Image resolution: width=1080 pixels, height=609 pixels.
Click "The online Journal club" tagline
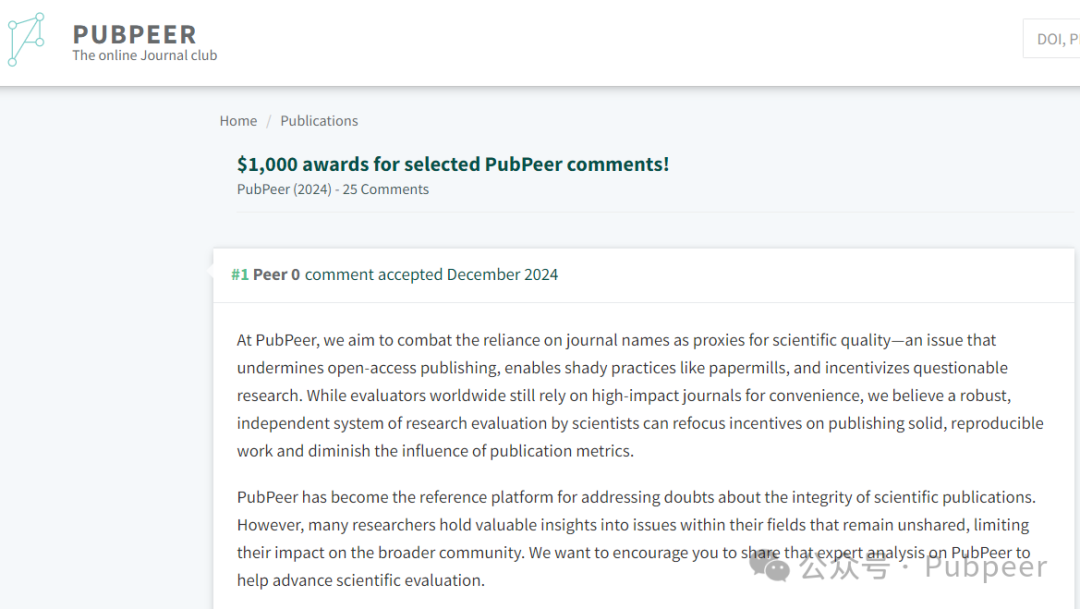pyautogui.click(x=145, y=56)
